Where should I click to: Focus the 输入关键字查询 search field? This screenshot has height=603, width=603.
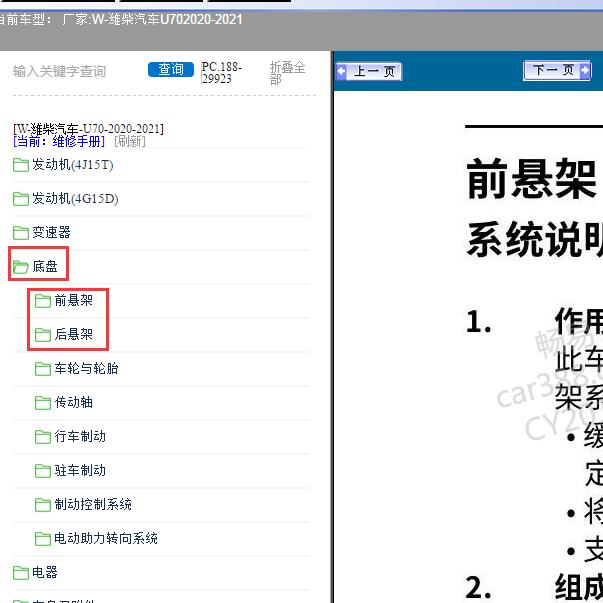click(x=60, y=72)
